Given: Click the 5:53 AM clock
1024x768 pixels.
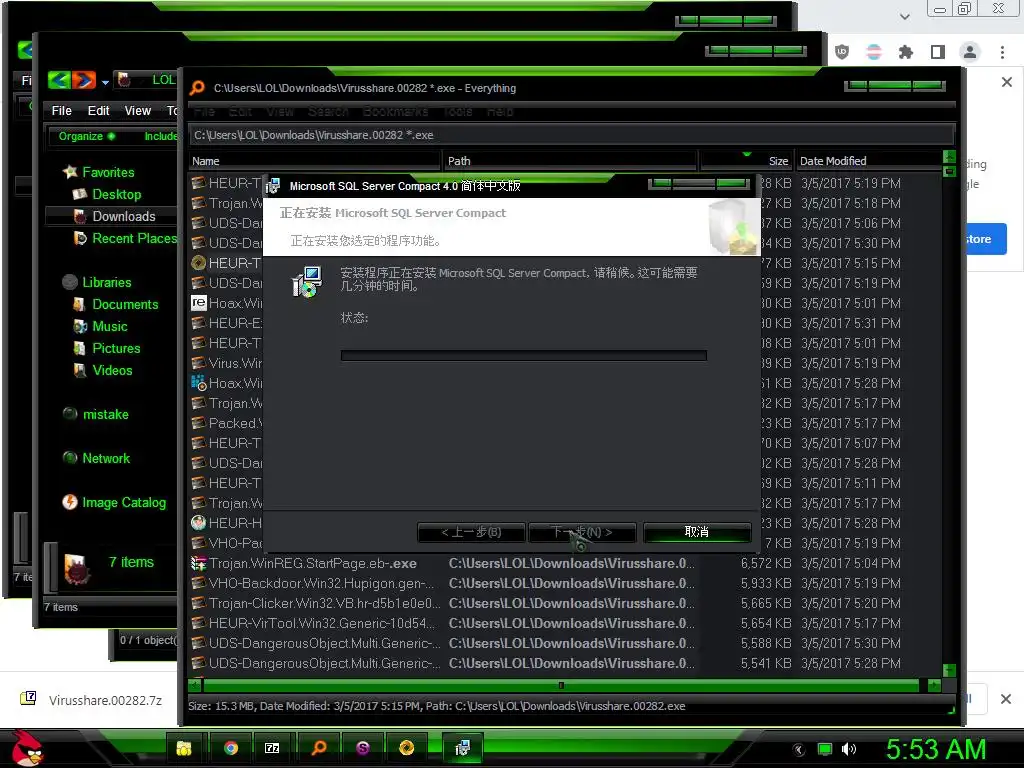Looking at the screenshot, I should tap(935, 749).
